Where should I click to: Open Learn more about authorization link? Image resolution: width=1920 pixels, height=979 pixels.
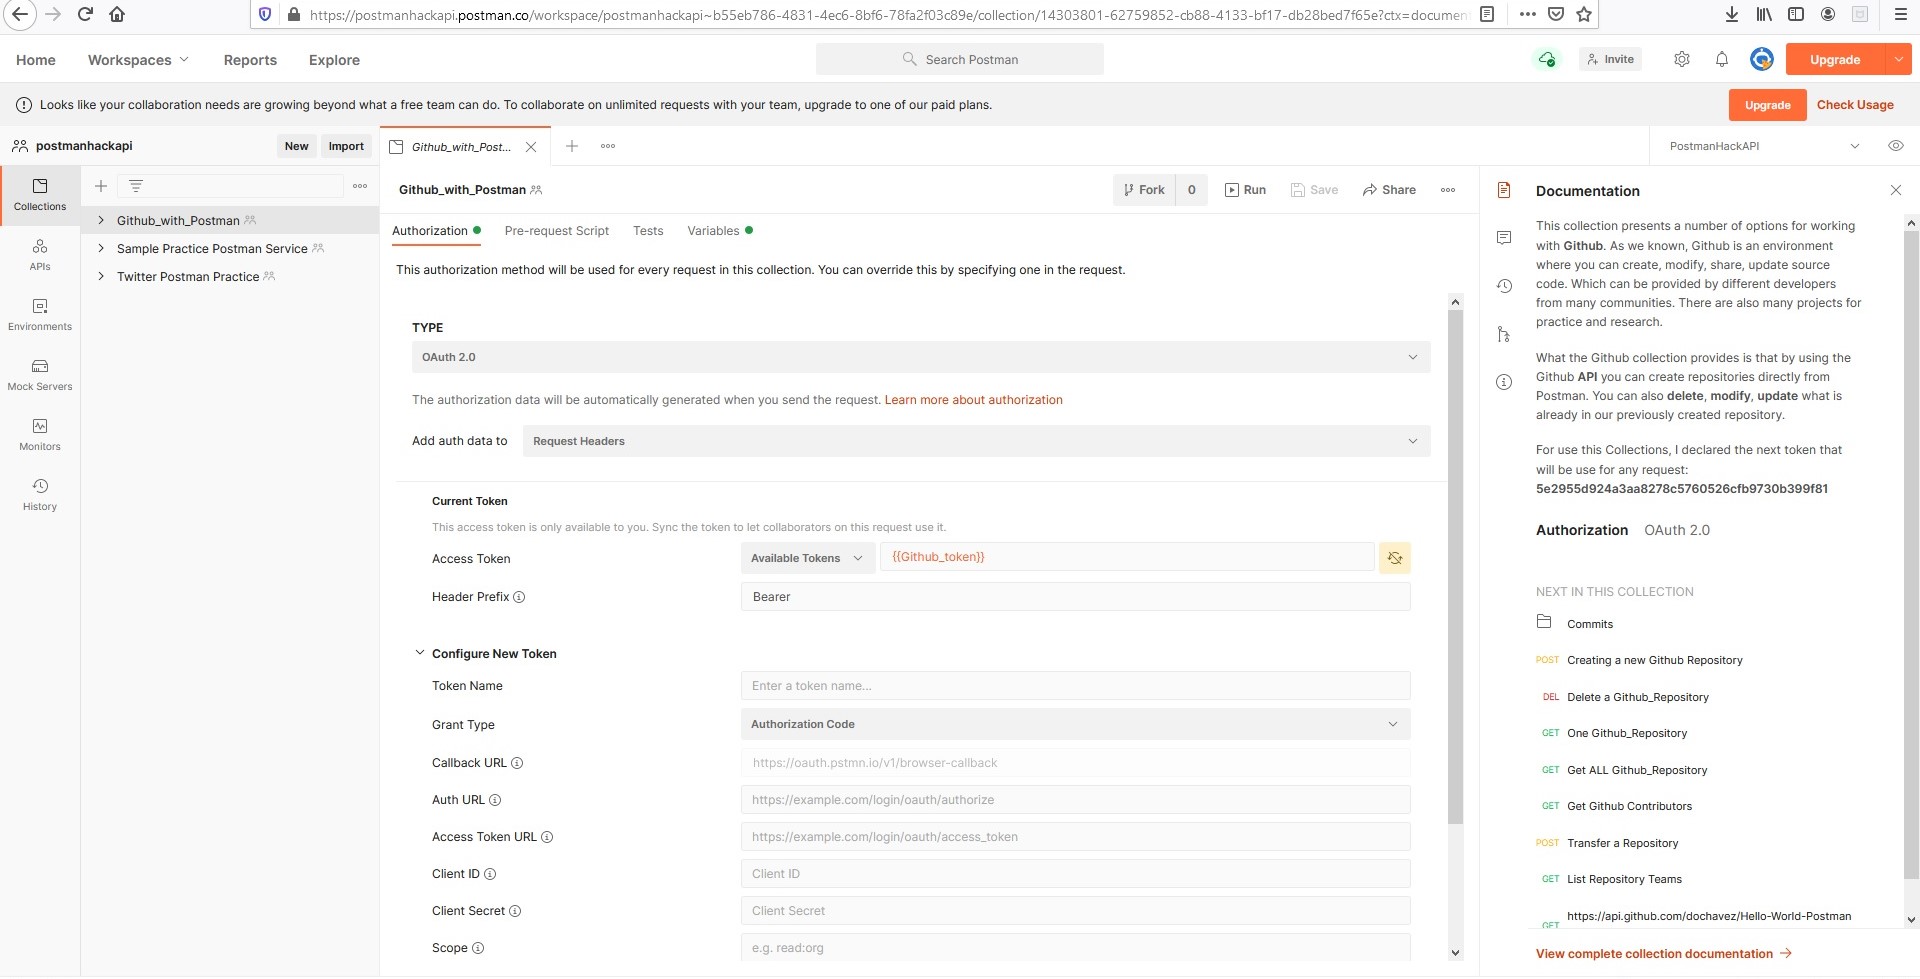tap(973, 400)
